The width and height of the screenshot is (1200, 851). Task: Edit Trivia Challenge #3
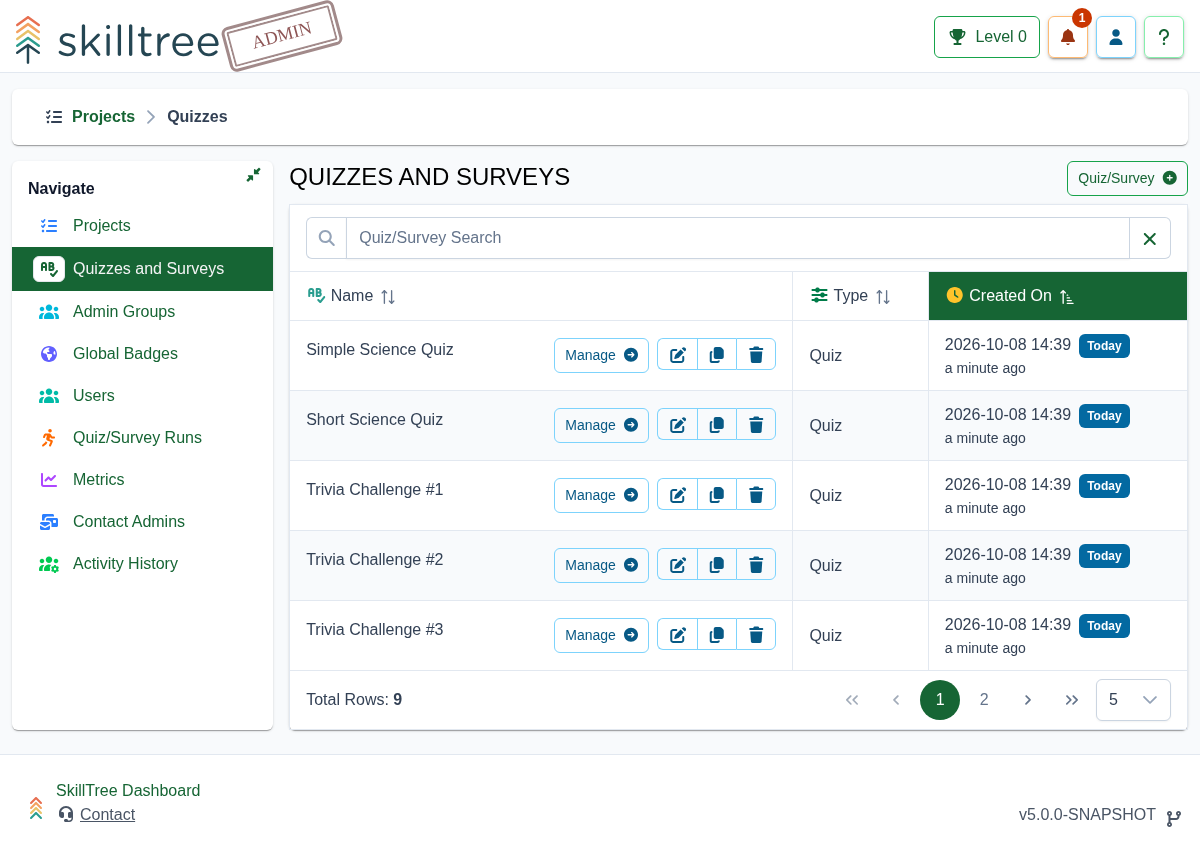point(677,634)
